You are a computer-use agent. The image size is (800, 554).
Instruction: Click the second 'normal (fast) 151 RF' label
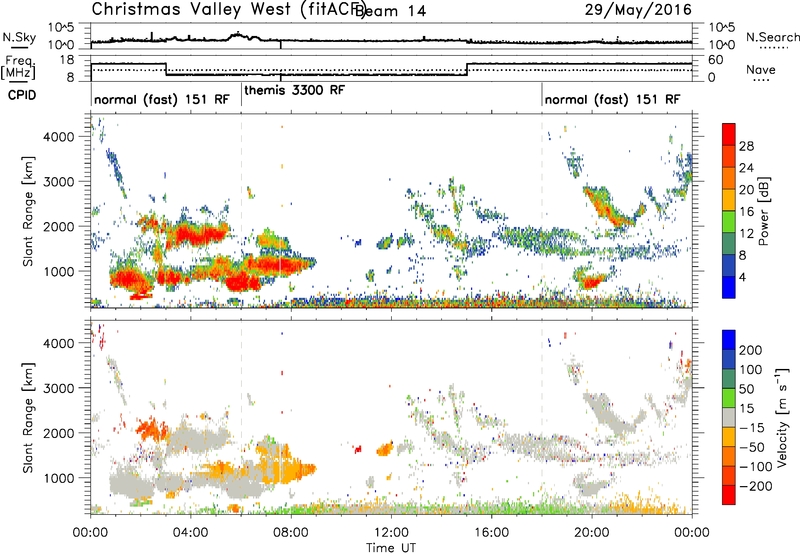click(612, 99)
